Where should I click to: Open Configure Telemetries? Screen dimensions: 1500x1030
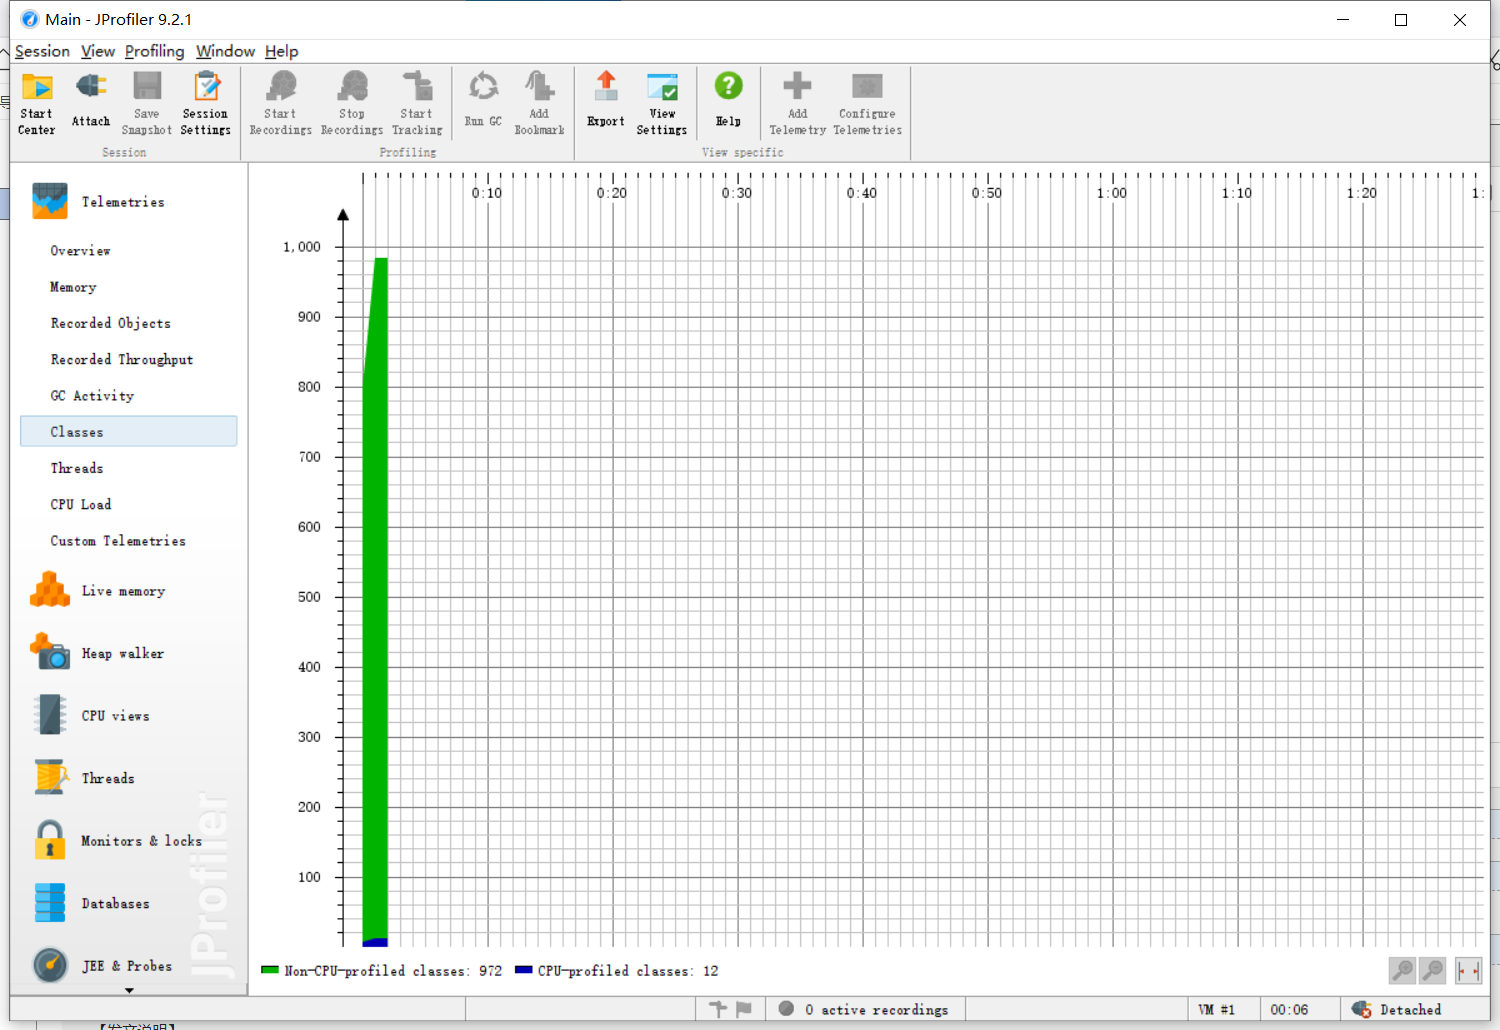tap(868, 103)
